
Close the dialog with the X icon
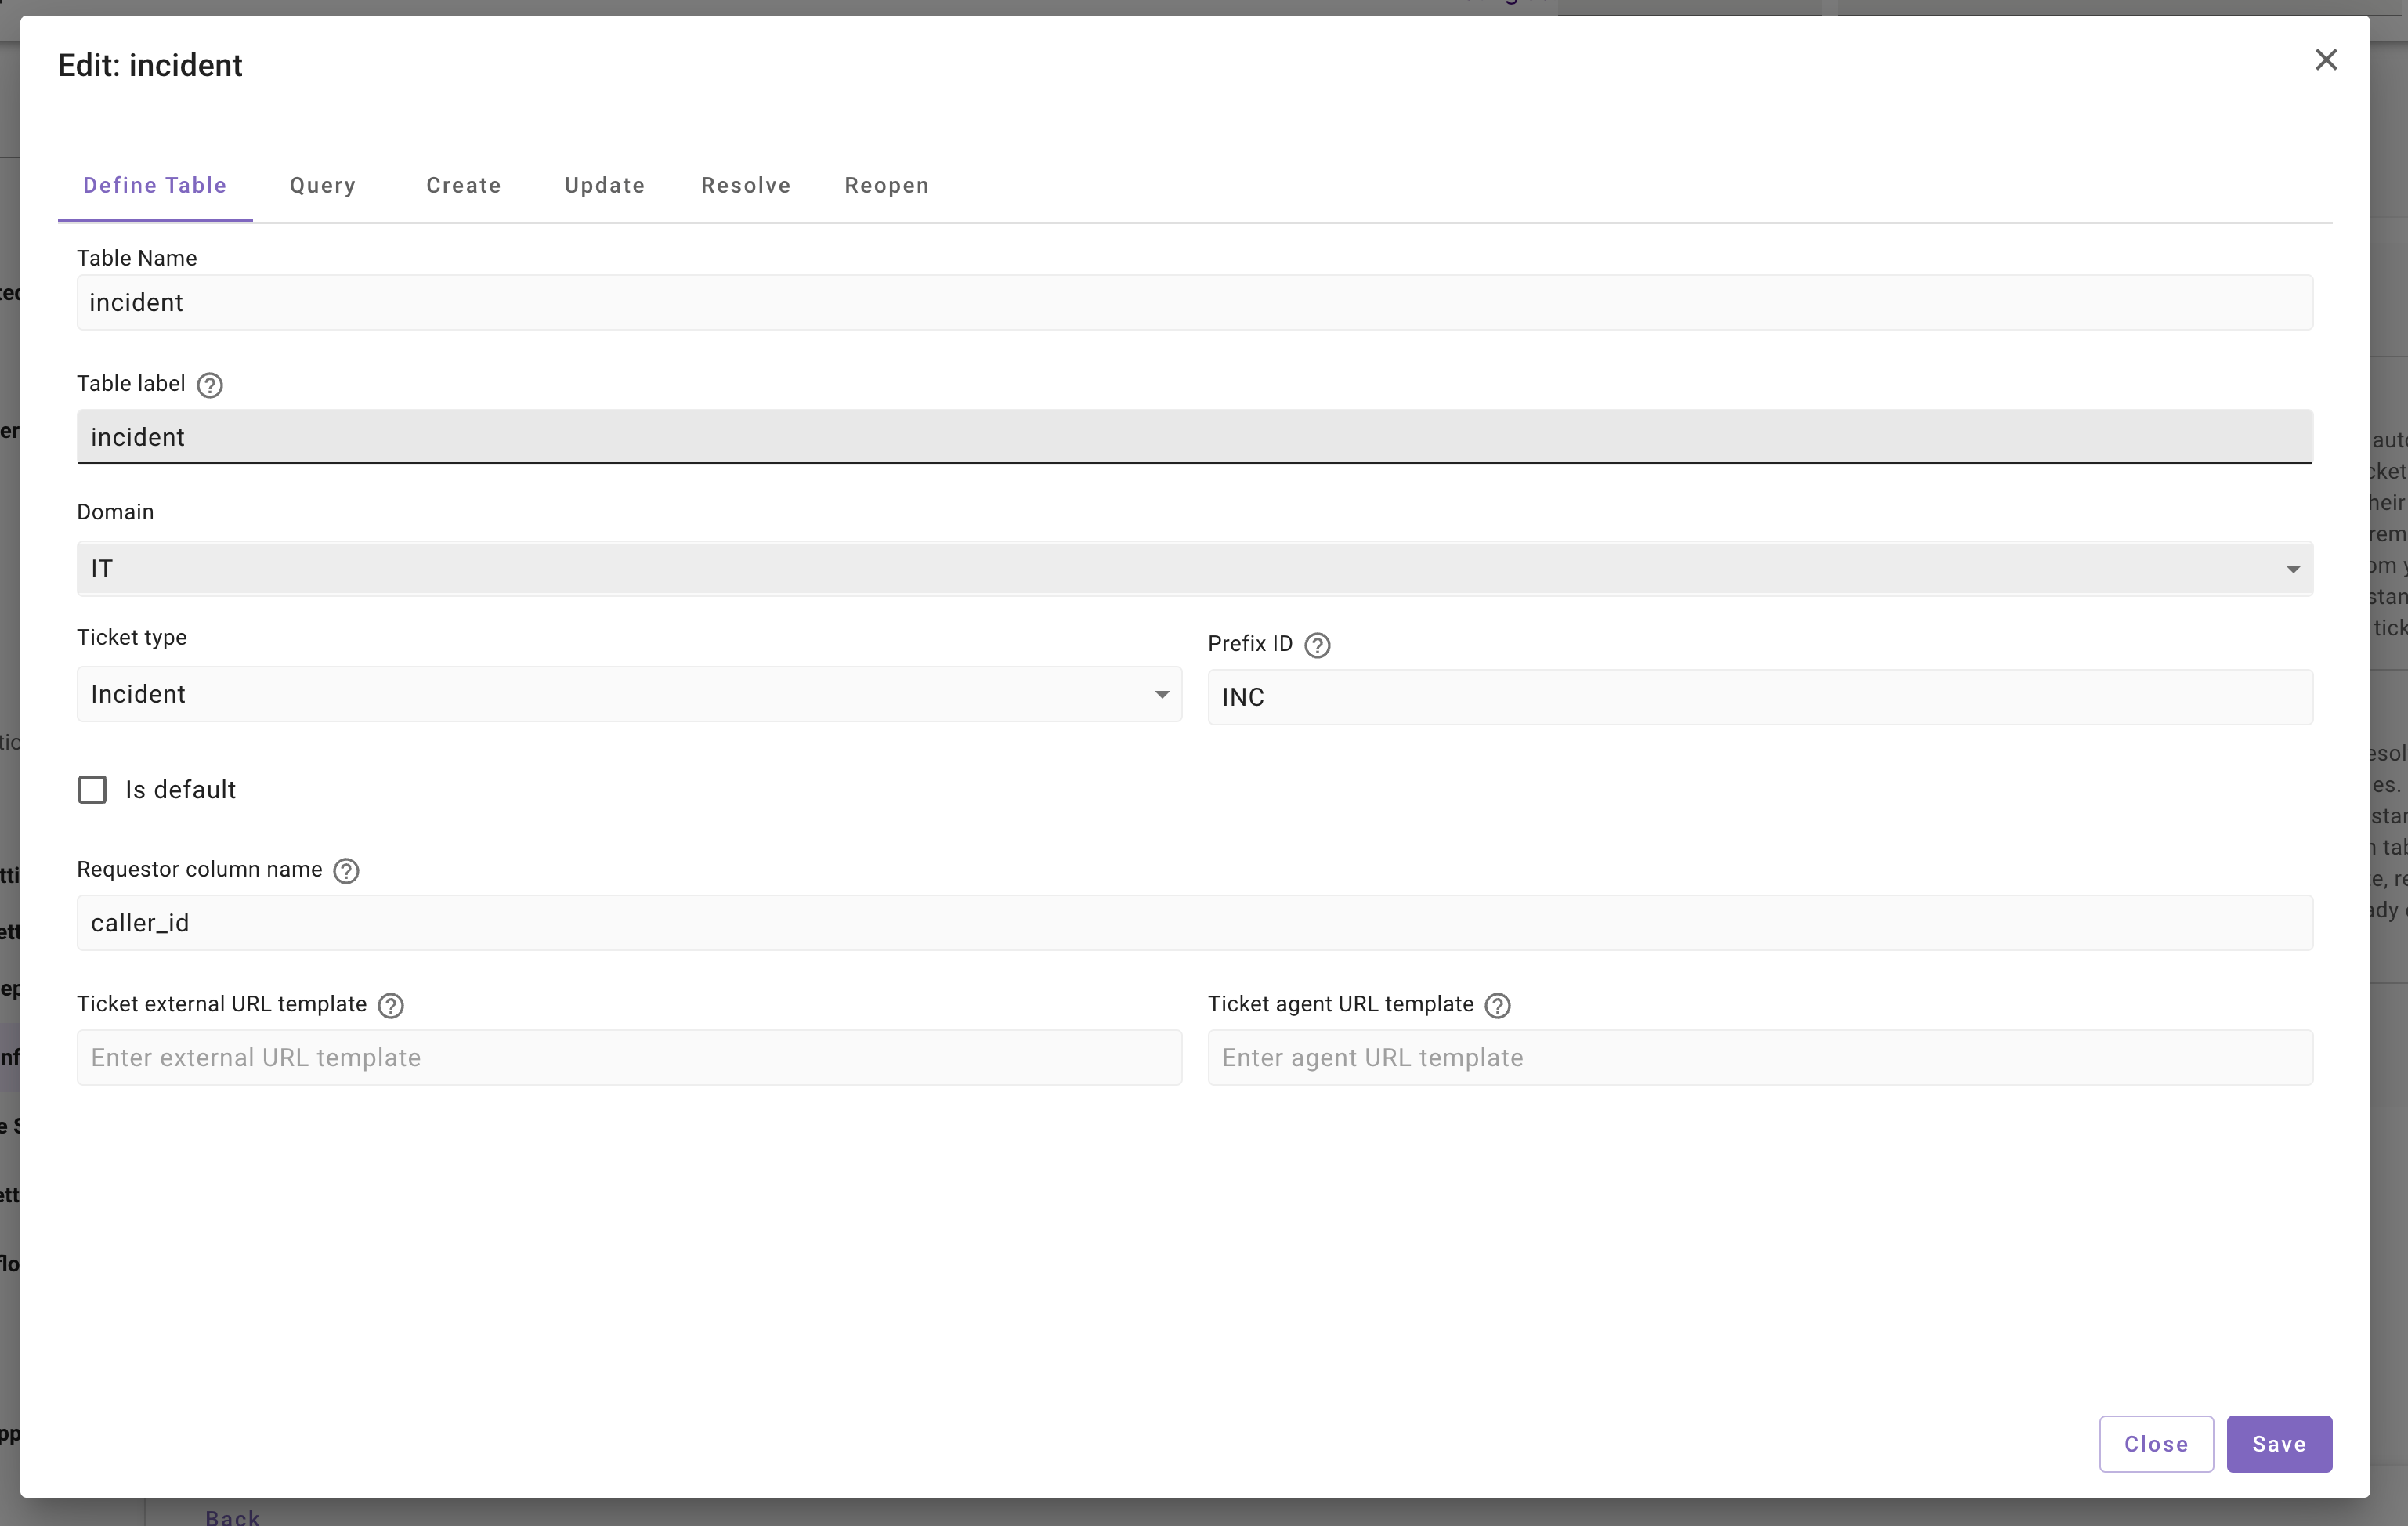point(2325,60)
